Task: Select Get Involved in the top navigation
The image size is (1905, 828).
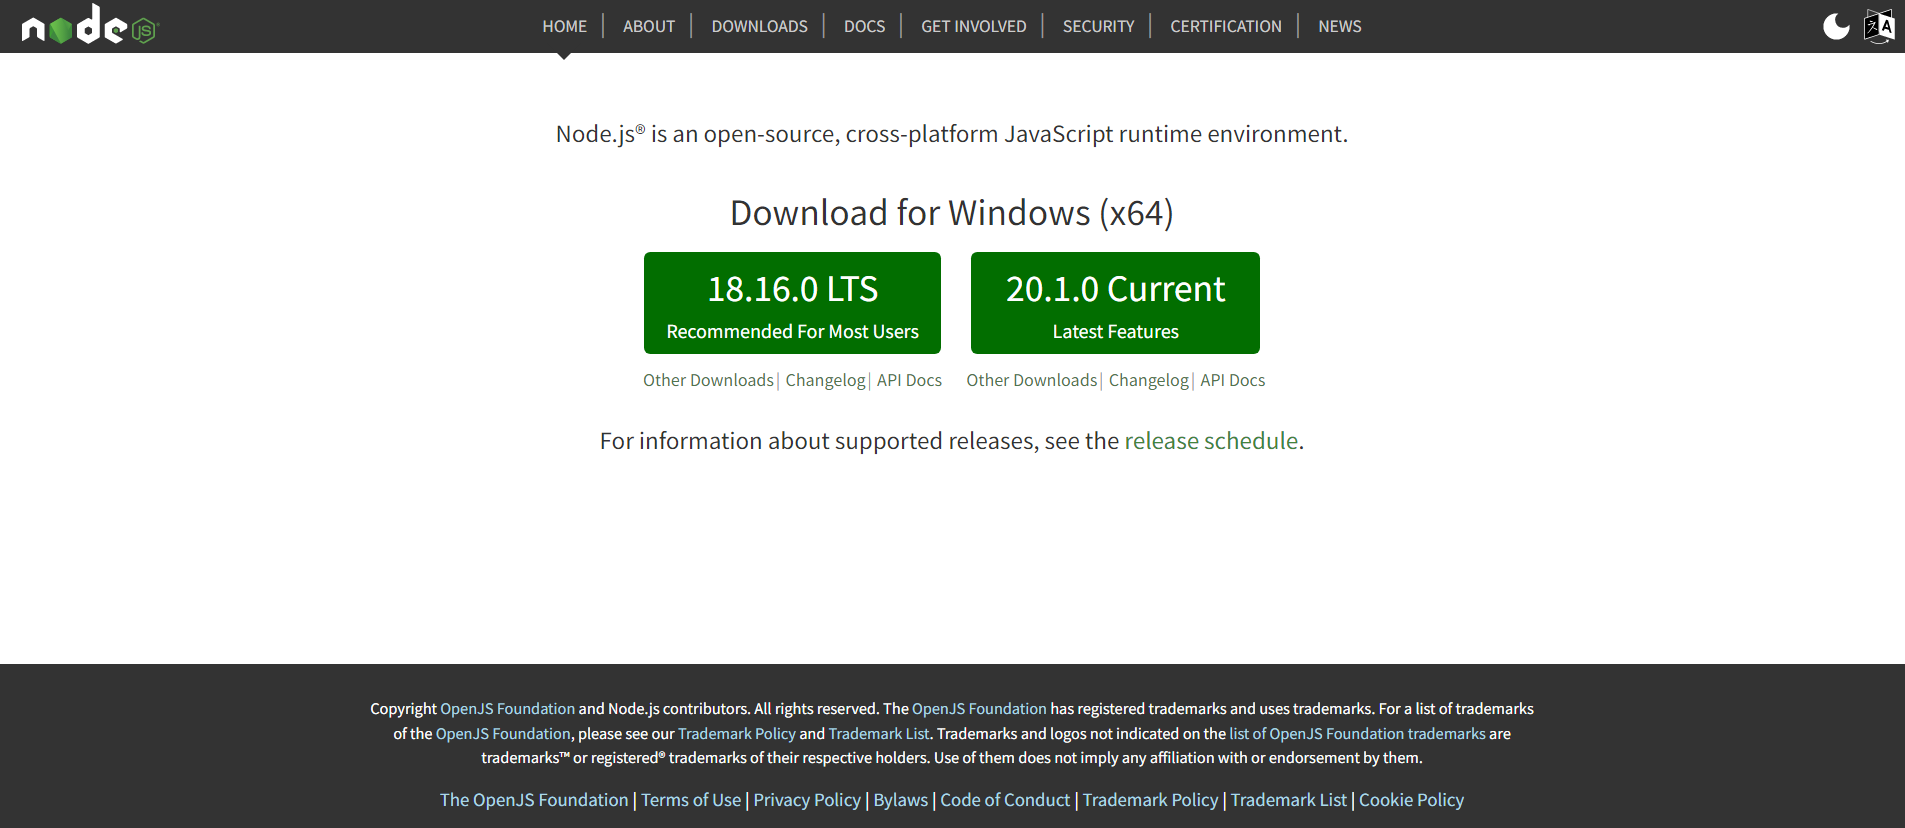Action: pyautogui.click(x=973, y=26)
